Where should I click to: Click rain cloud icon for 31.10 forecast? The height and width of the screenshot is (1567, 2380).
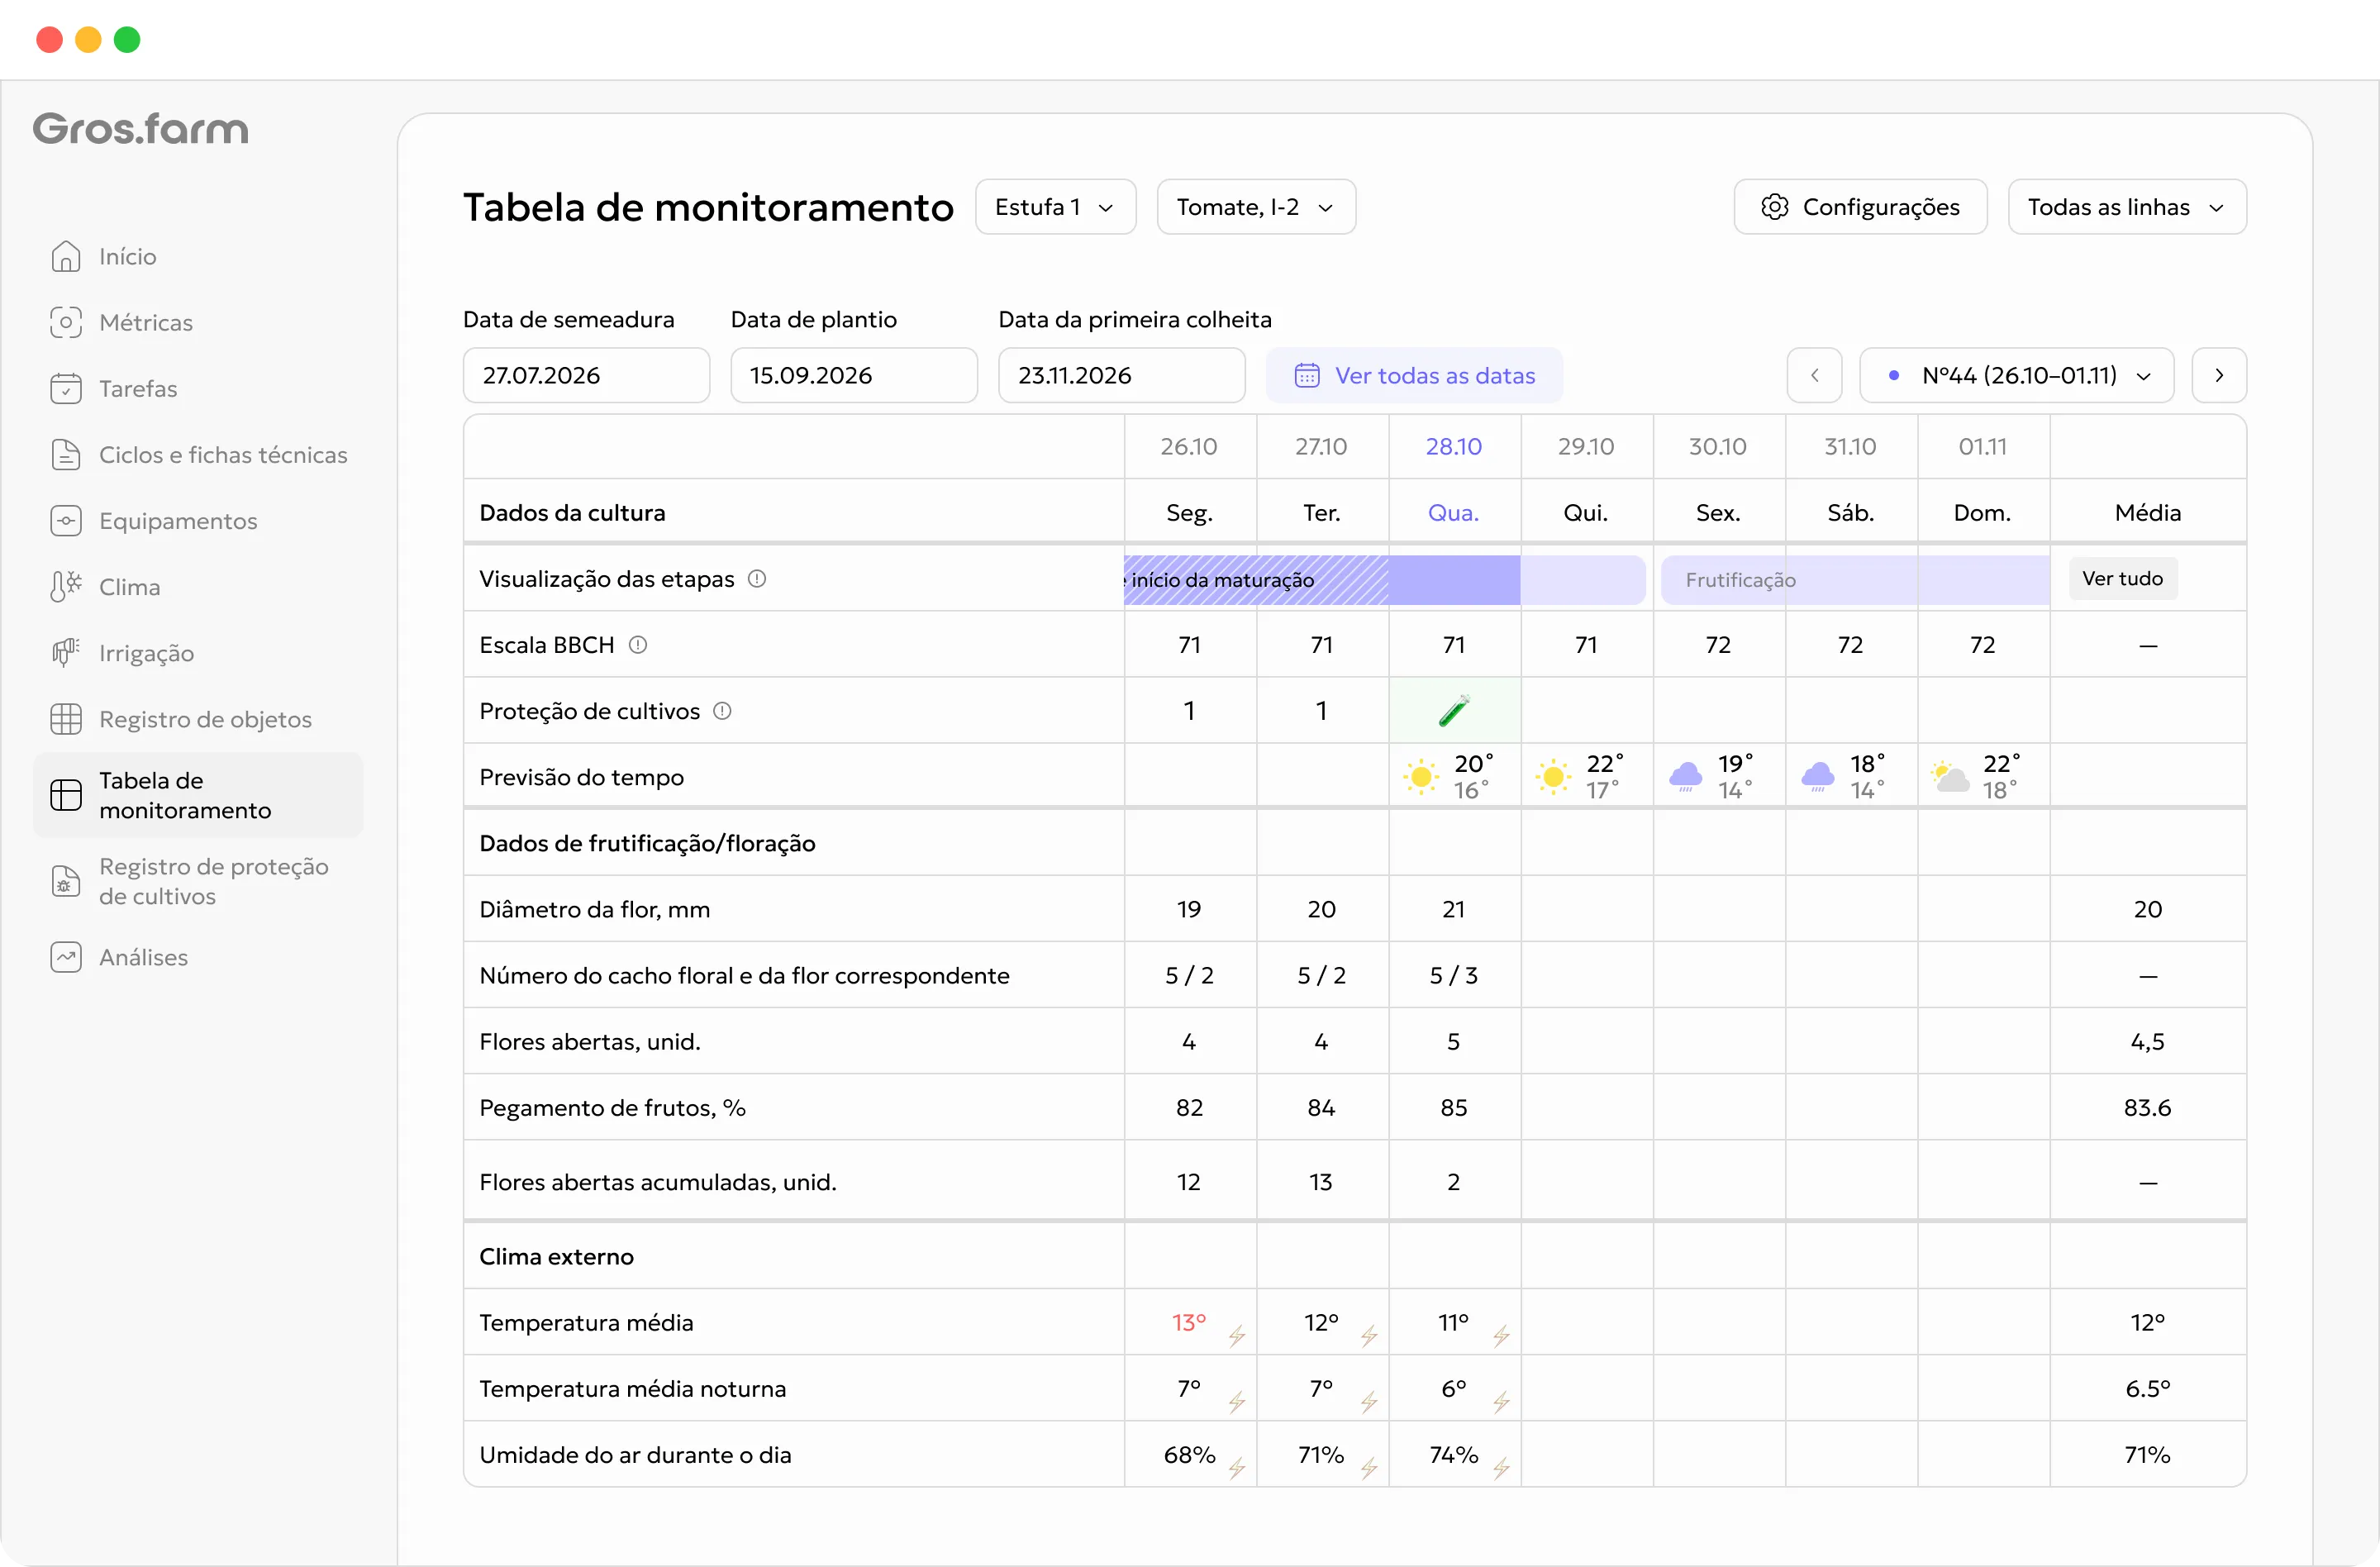[1818, 777]
